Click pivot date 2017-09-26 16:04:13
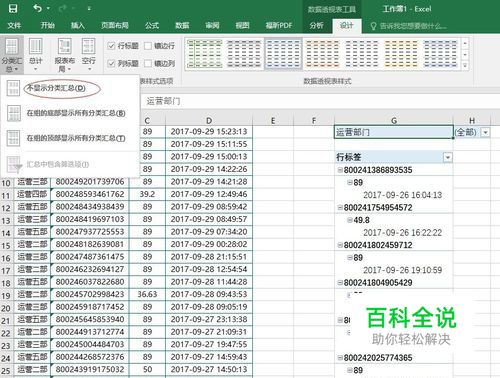The height and width of the screenshot is (378, 500). [x=402, y=195]
